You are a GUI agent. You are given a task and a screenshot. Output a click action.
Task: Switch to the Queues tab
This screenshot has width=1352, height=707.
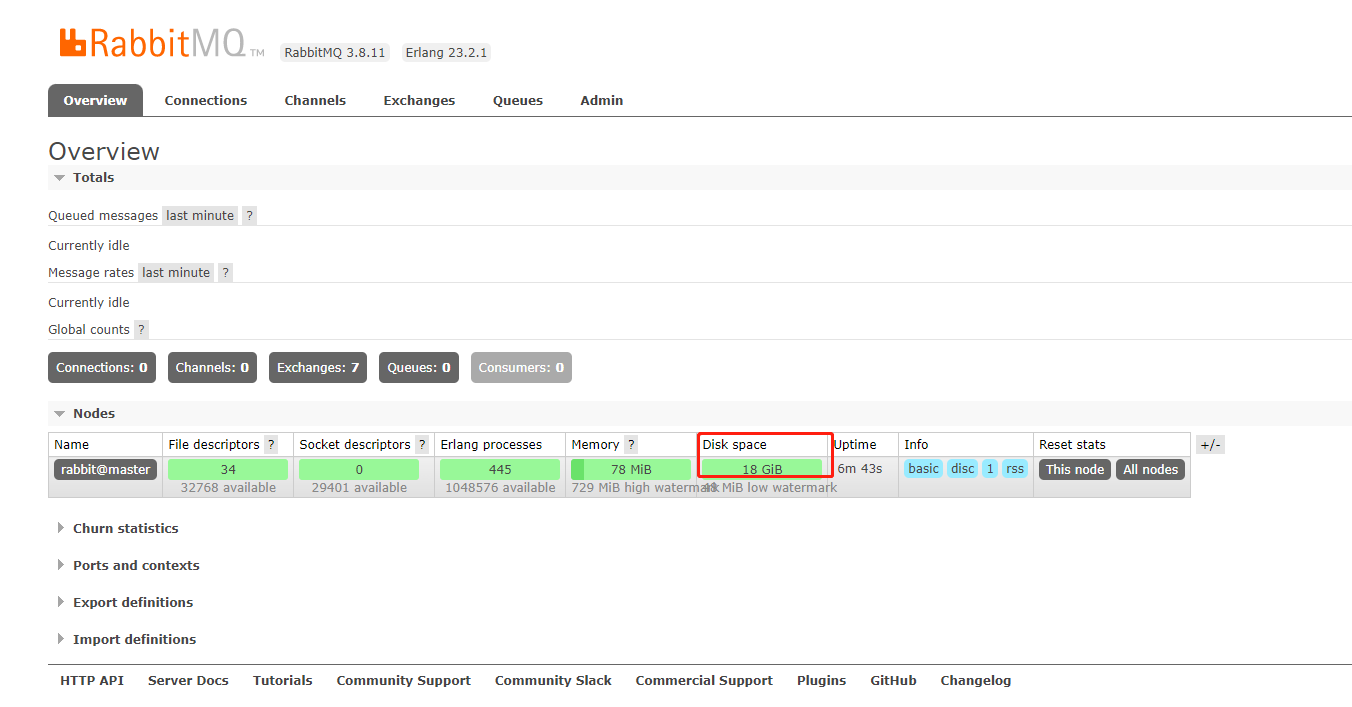(518, 101)
